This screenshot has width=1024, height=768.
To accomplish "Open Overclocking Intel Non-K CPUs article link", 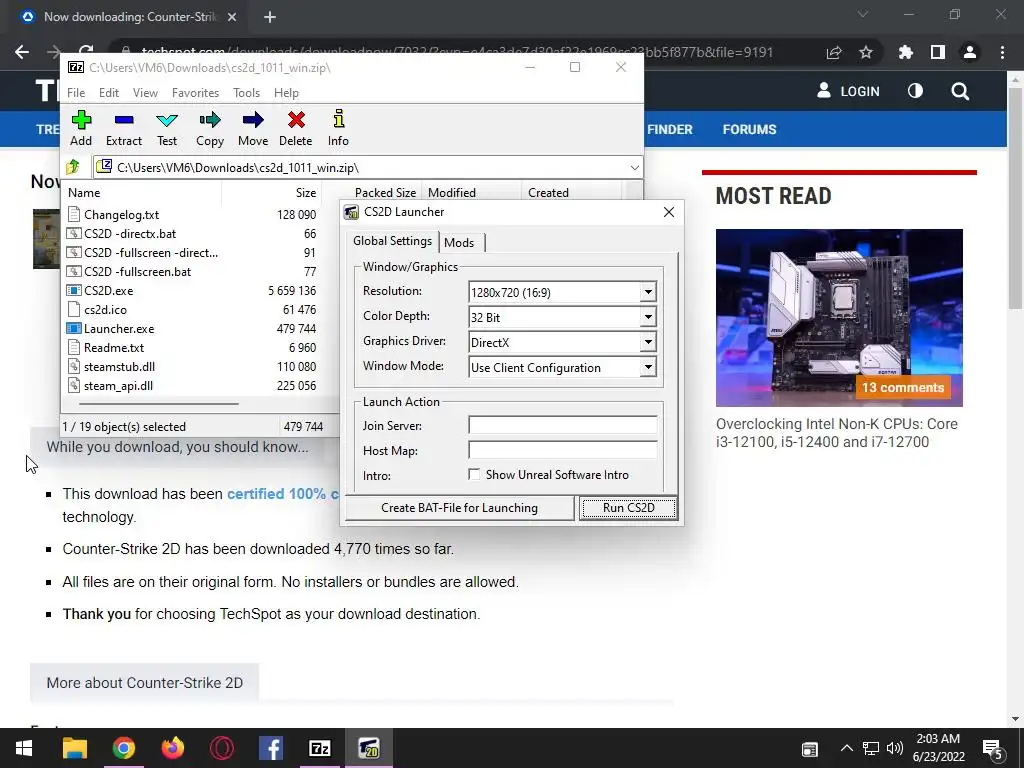I will click(x=837, y=433).
